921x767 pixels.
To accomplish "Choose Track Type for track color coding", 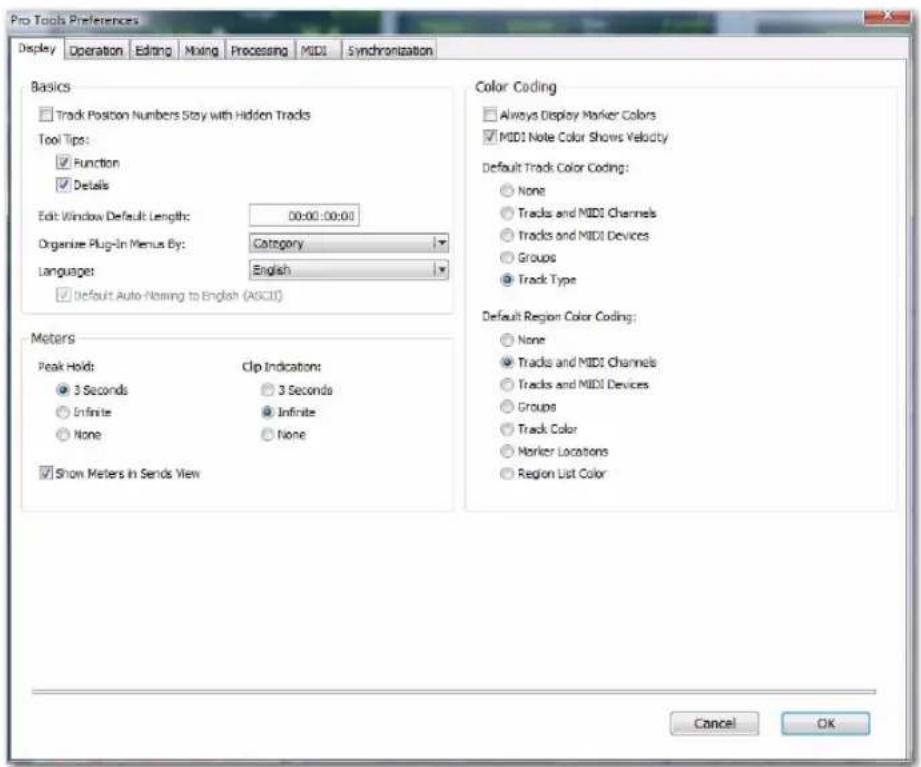I will 507,280.
